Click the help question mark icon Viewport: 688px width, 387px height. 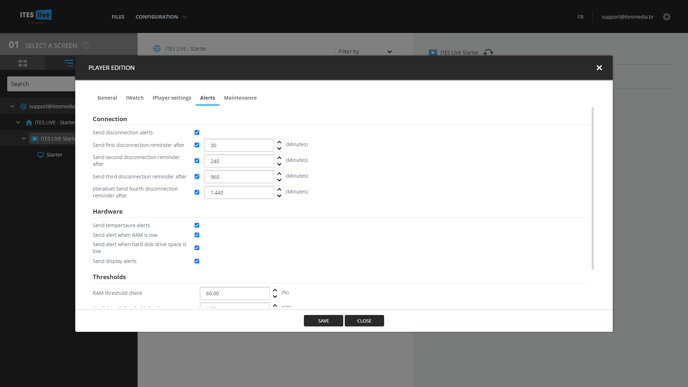coord(86,45)
